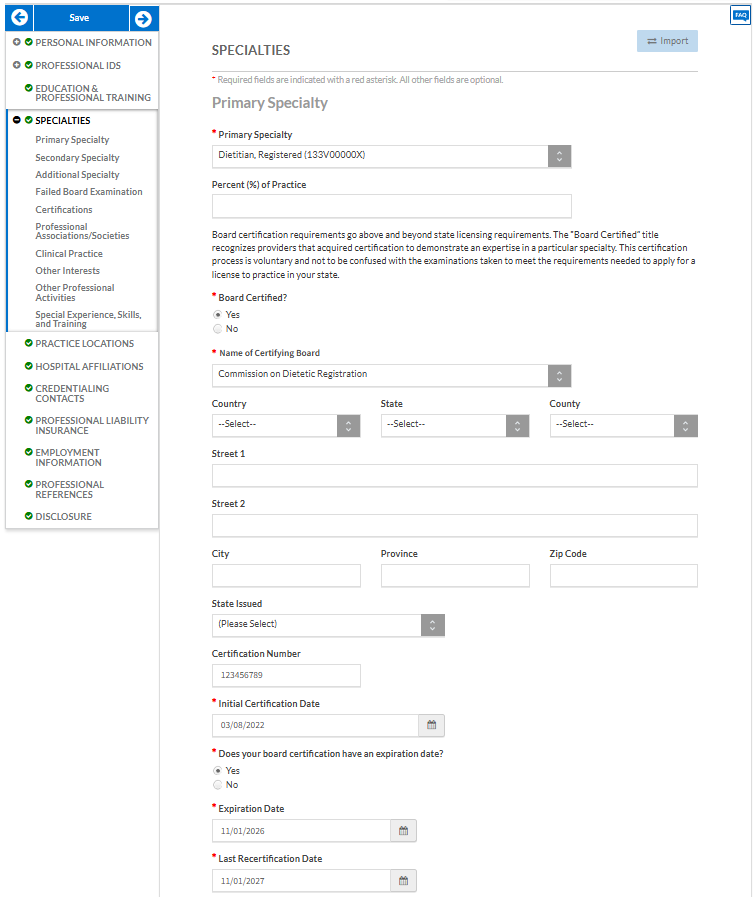Click green checkmark next to Hospital Affiliations
Screen dimensions: 756x897
29,366
